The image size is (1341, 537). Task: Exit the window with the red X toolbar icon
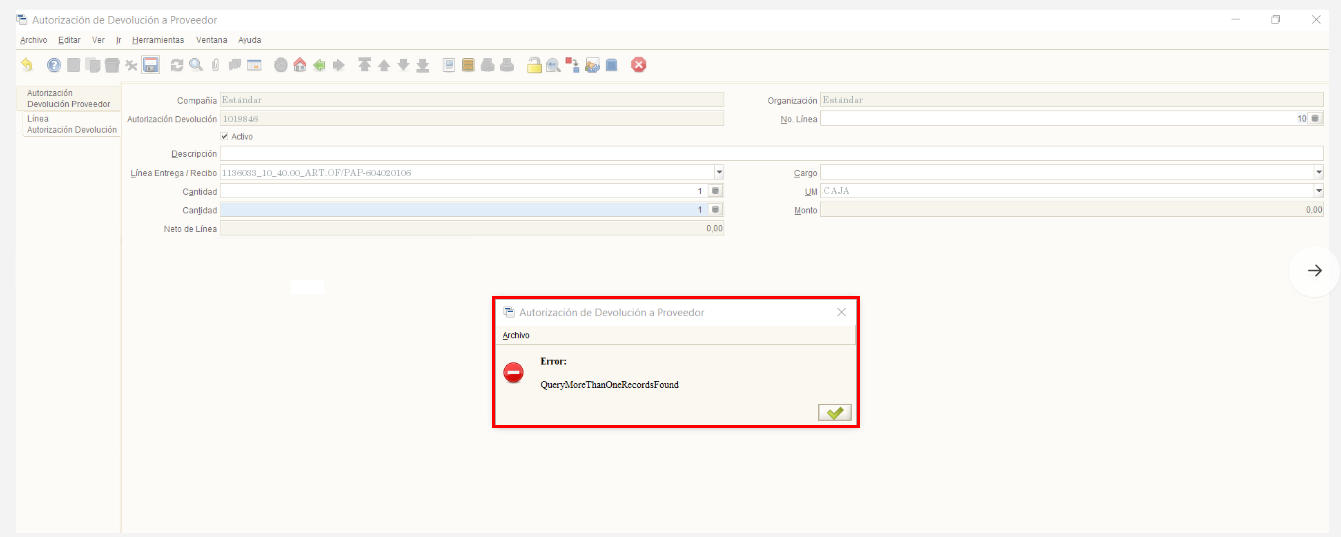(x=638, y=65)
